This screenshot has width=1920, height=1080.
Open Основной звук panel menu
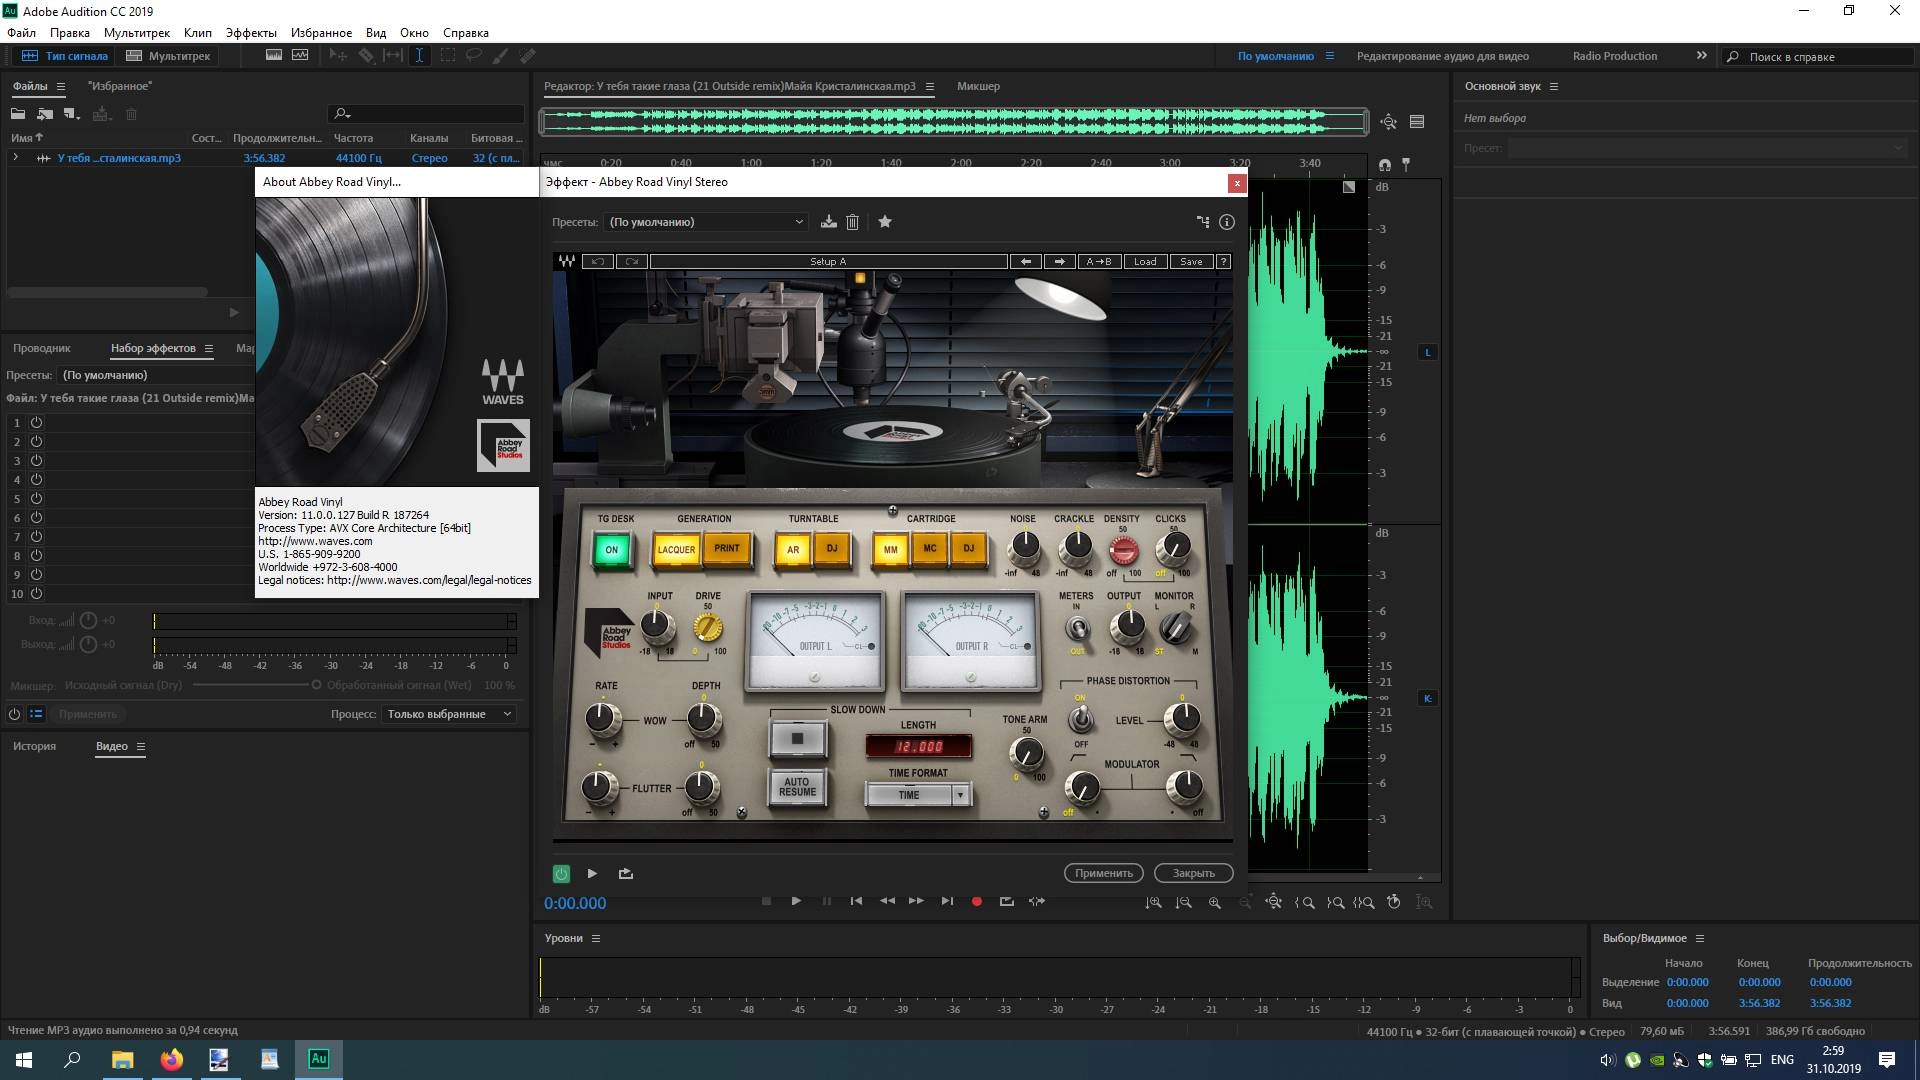(1554, 86)
